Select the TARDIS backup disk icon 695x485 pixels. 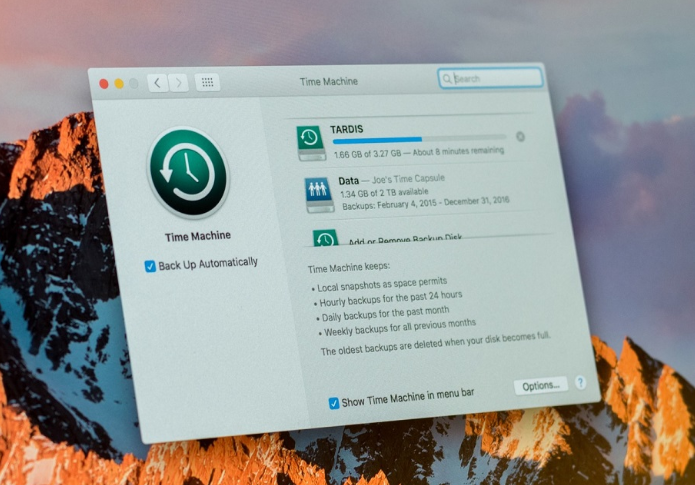(311, 143)
